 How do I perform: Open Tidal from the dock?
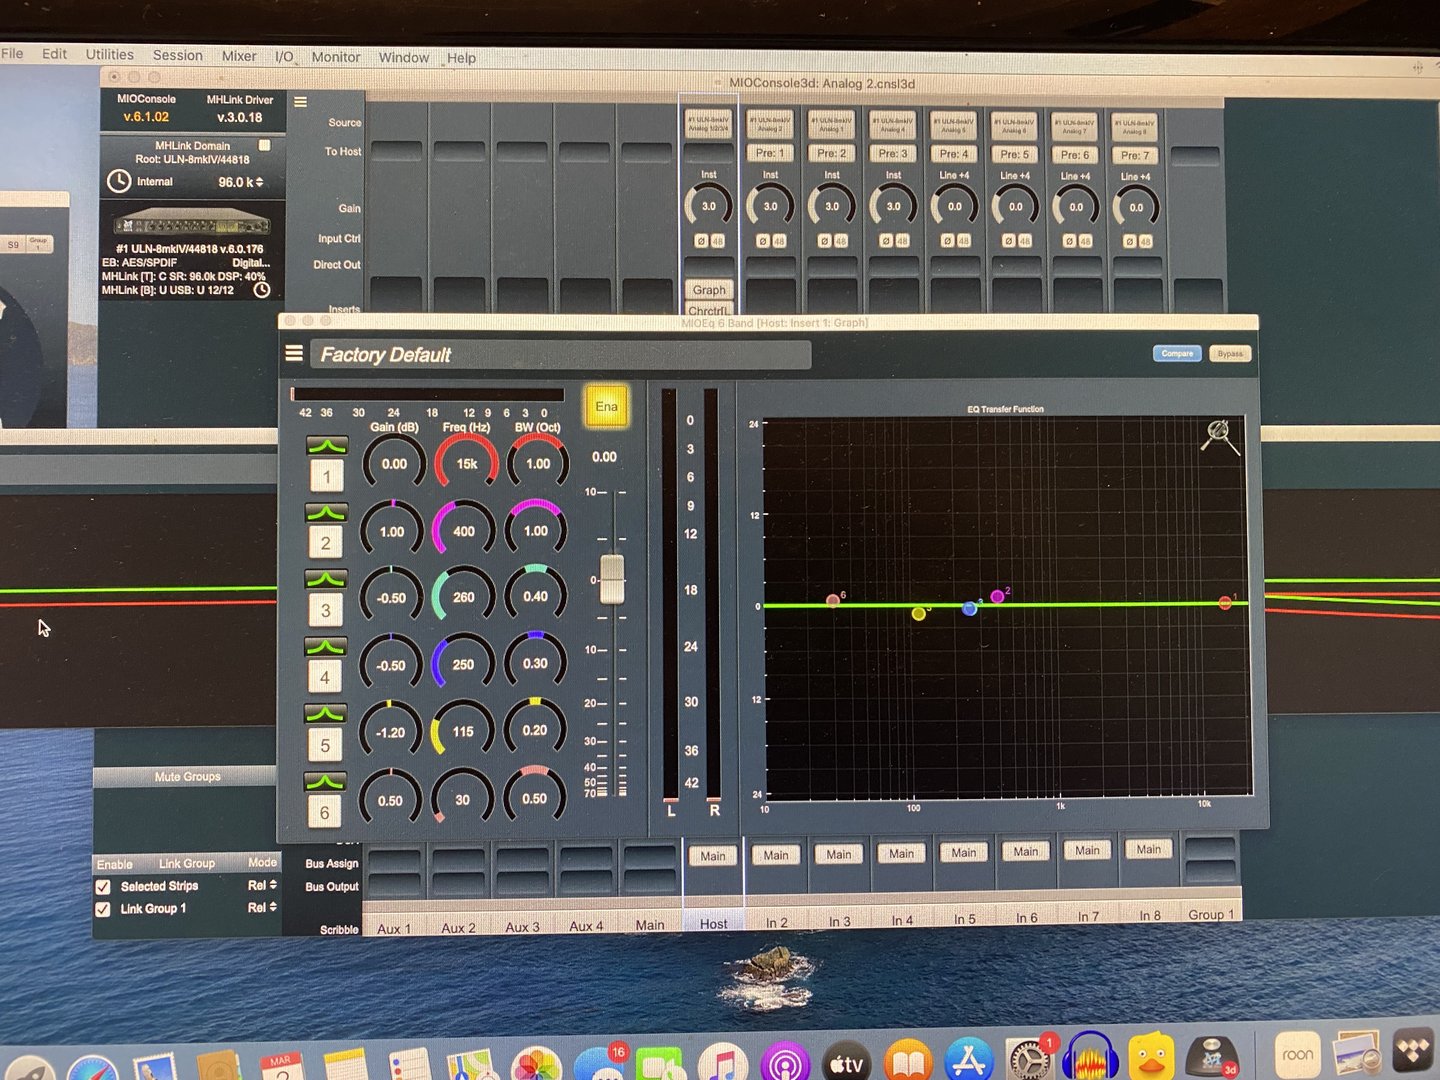coord(1415,1052)
